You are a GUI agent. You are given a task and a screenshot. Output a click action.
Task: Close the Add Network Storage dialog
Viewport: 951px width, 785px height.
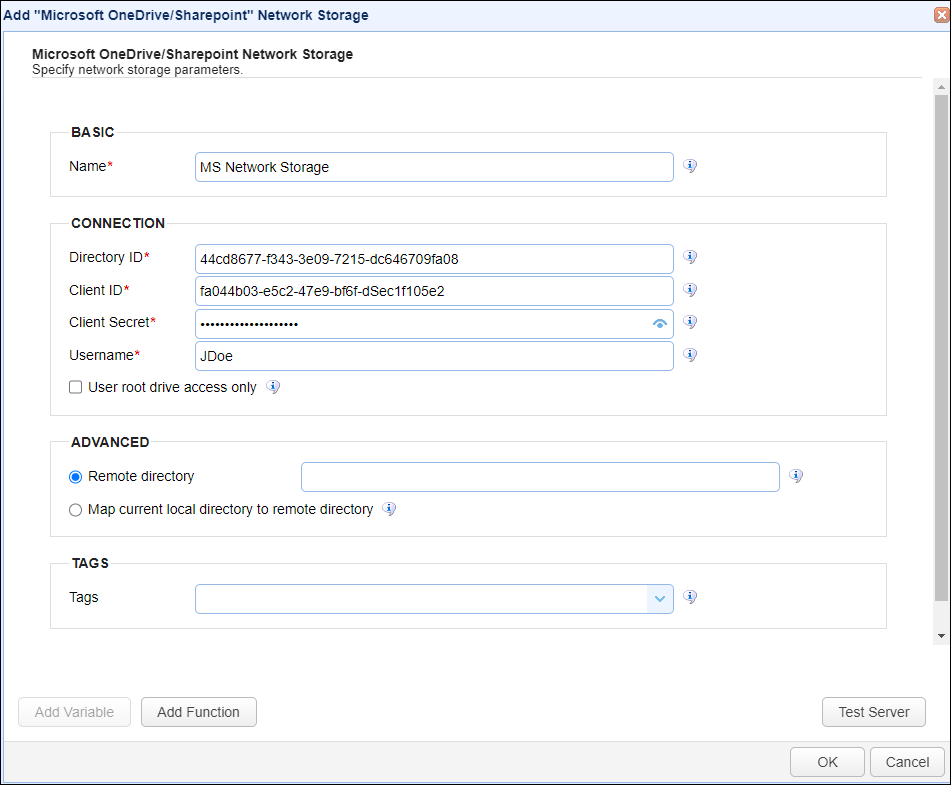click(x=942, y=15)
